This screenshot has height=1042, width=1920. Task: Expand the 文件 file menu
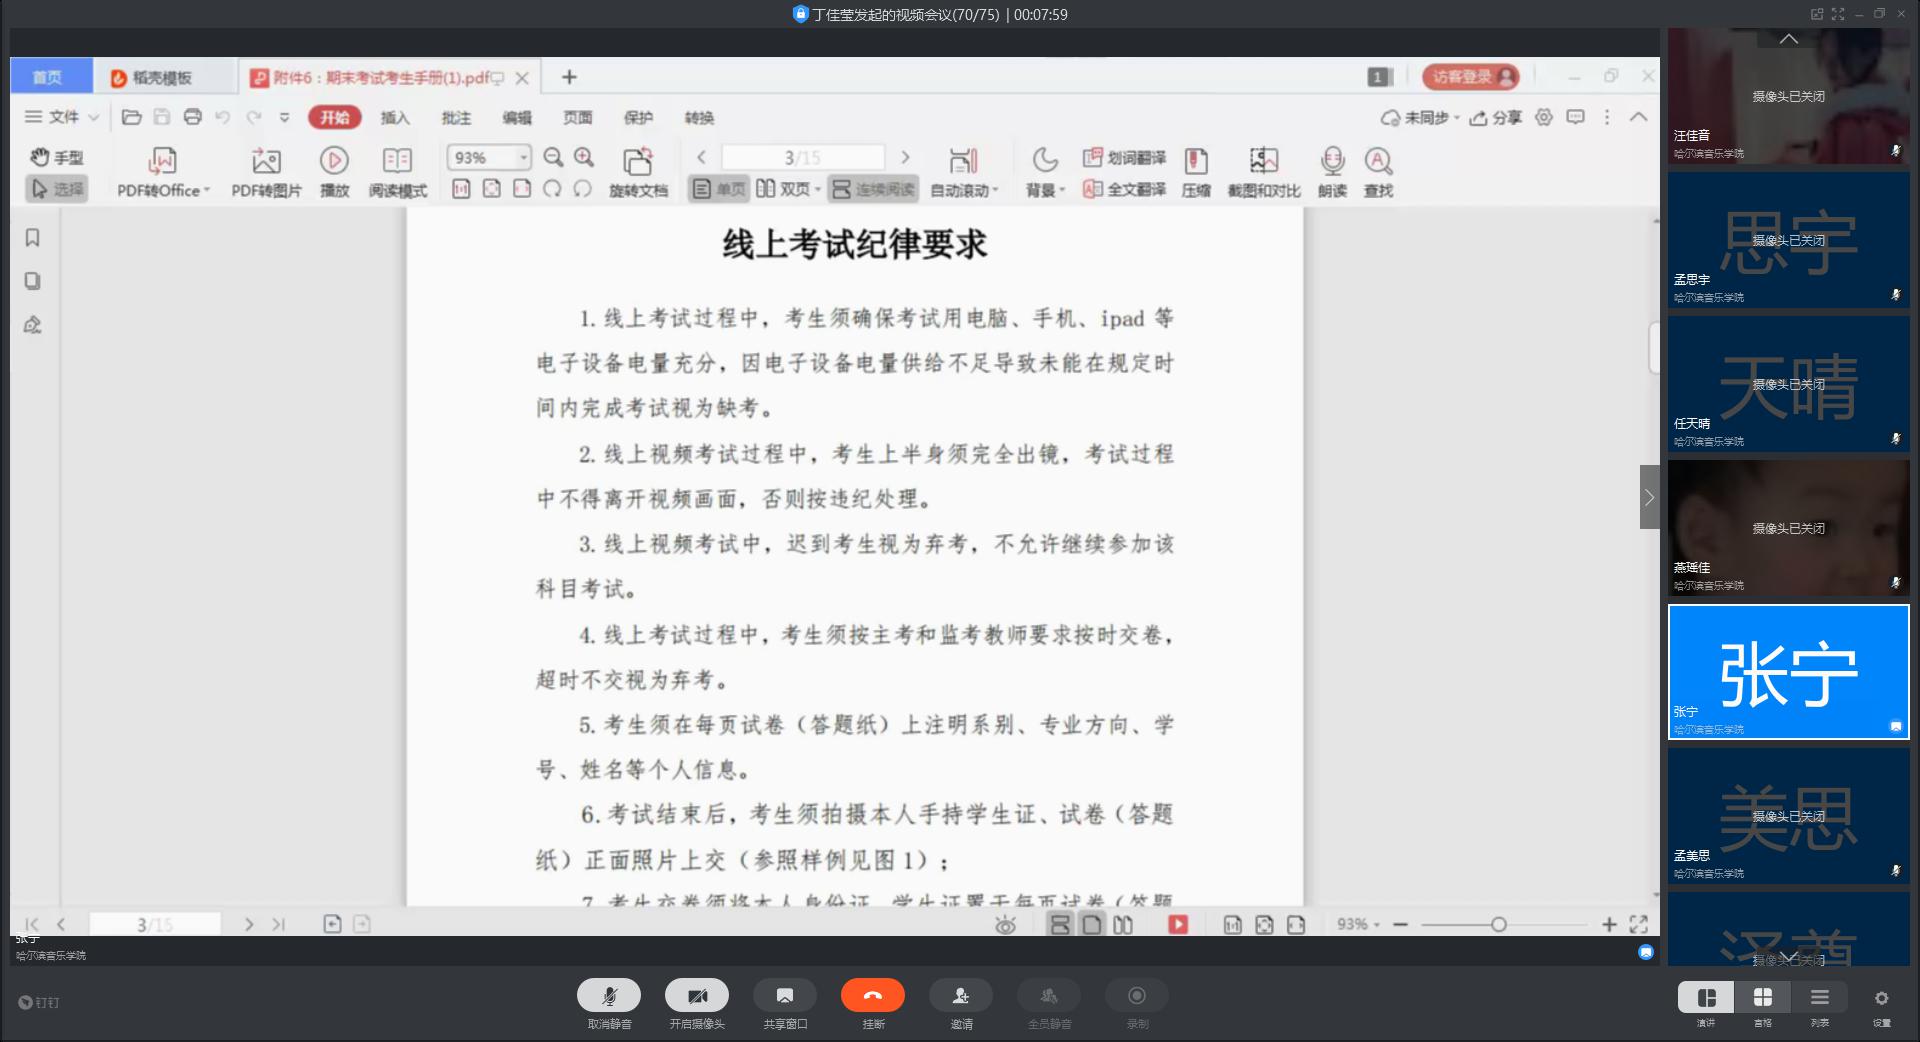(x=62, y=117)
